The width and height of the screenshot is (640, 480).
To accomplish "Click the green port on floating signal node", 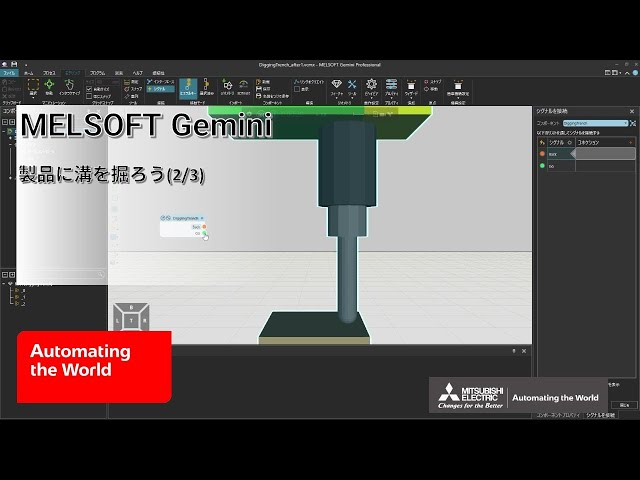I will click(x=204, y=233).
